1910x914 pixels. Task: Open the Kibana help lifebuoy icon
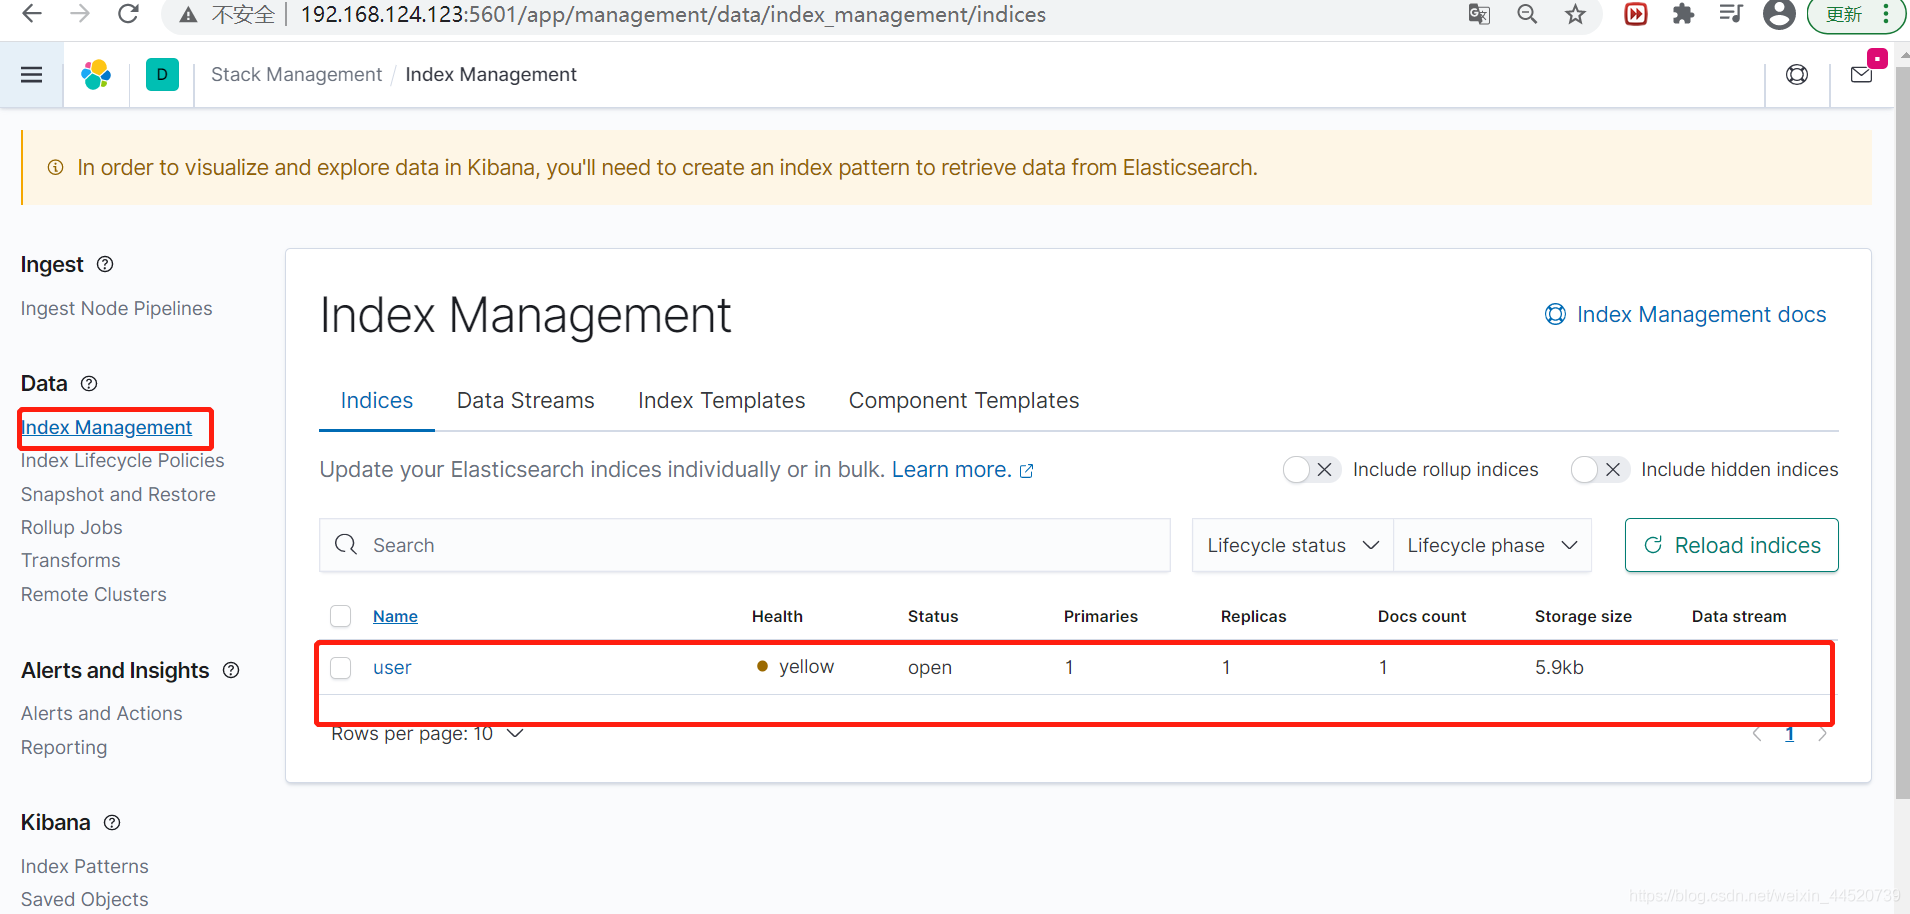click(1797, 75)
